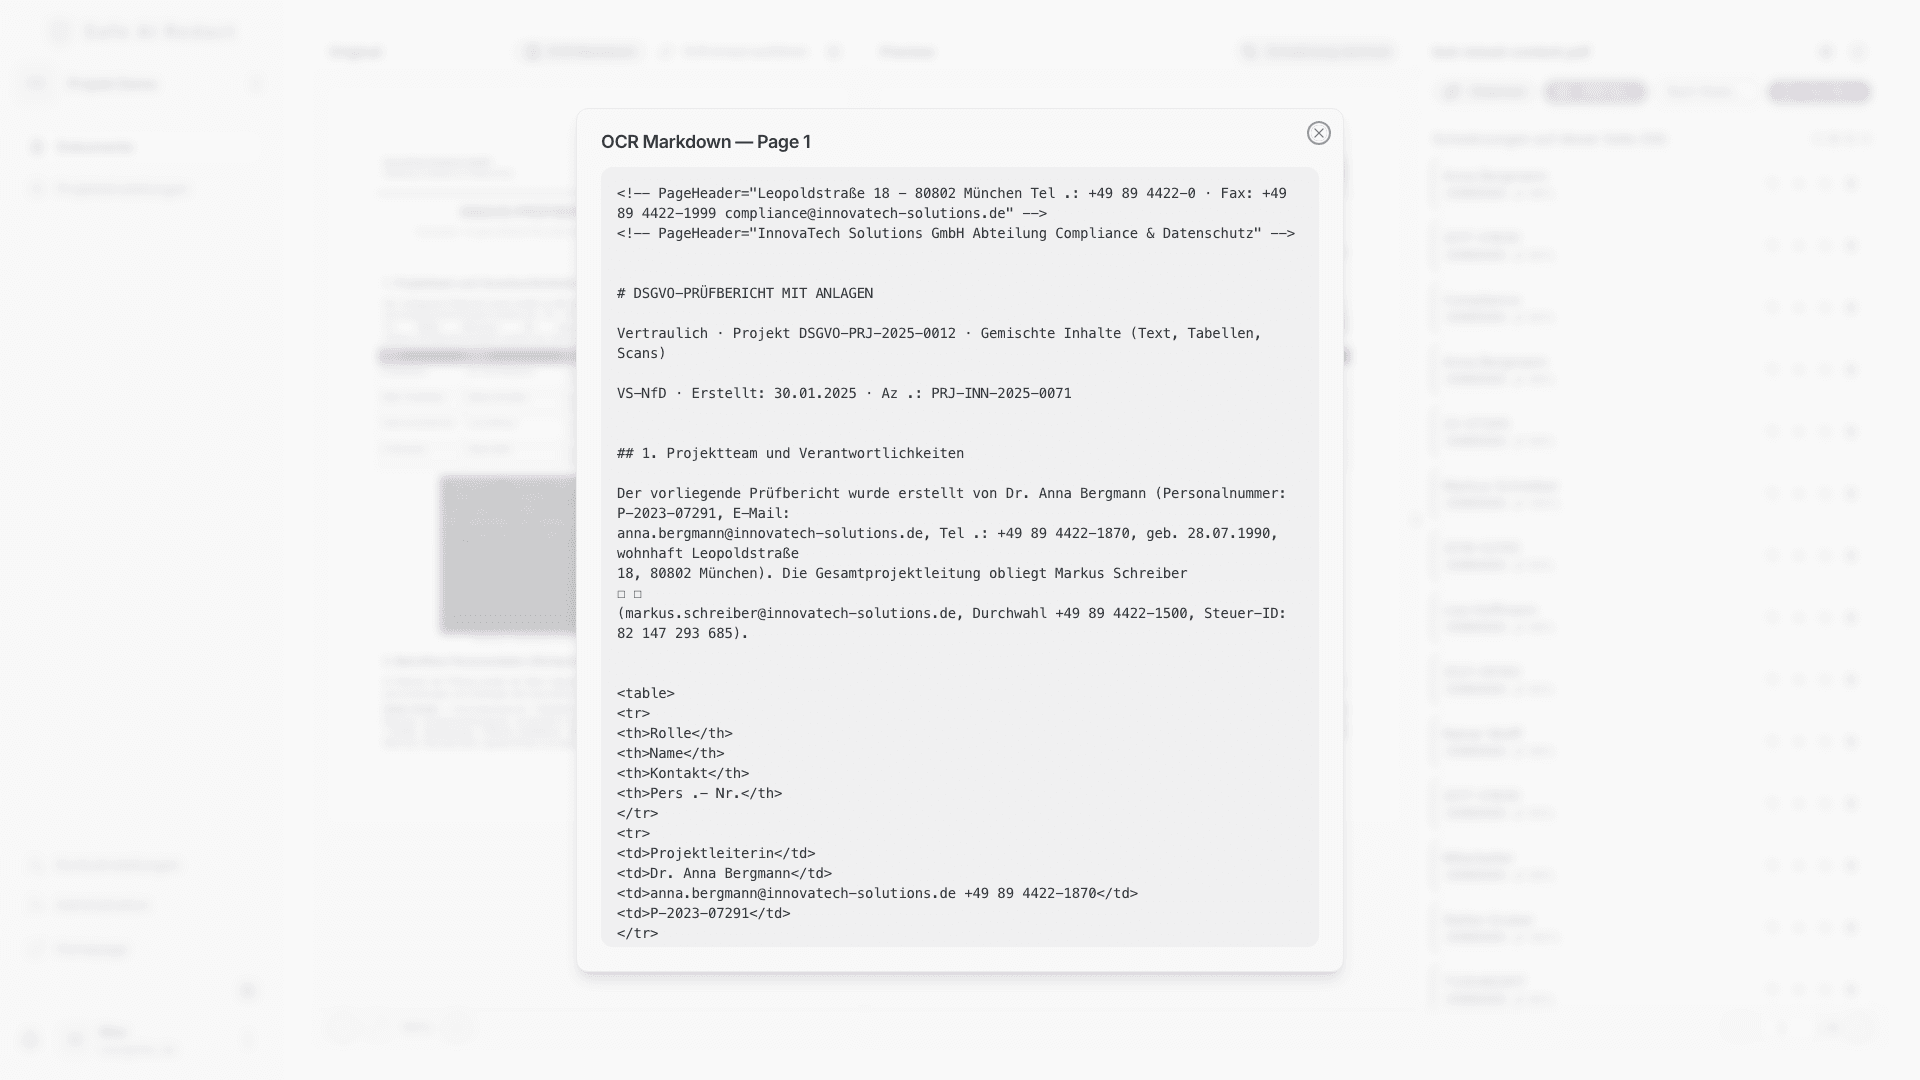
Task: Open the Preview tab in the top bar
Action: (x=906, y=51)
